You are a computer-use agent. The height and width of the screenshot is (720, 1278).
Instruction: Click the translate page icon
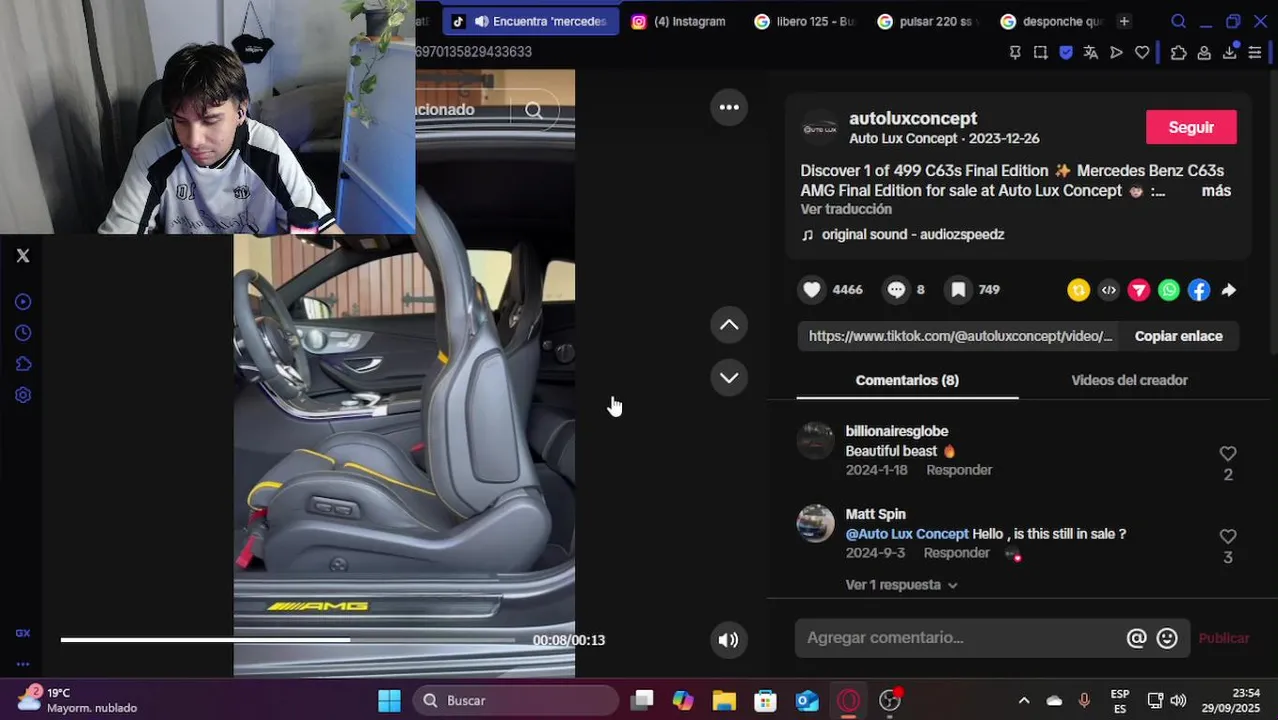(x=1091, y=53)
